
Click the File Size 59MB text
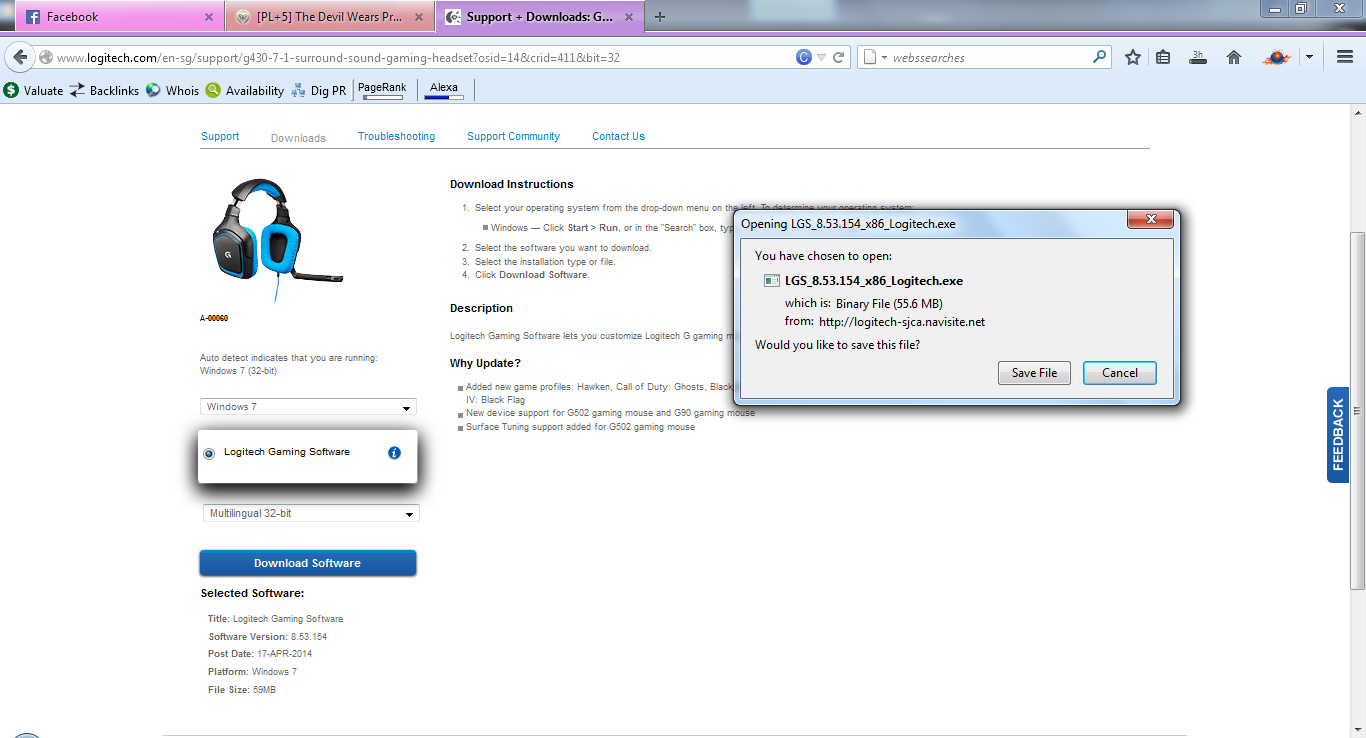[242, 690]
